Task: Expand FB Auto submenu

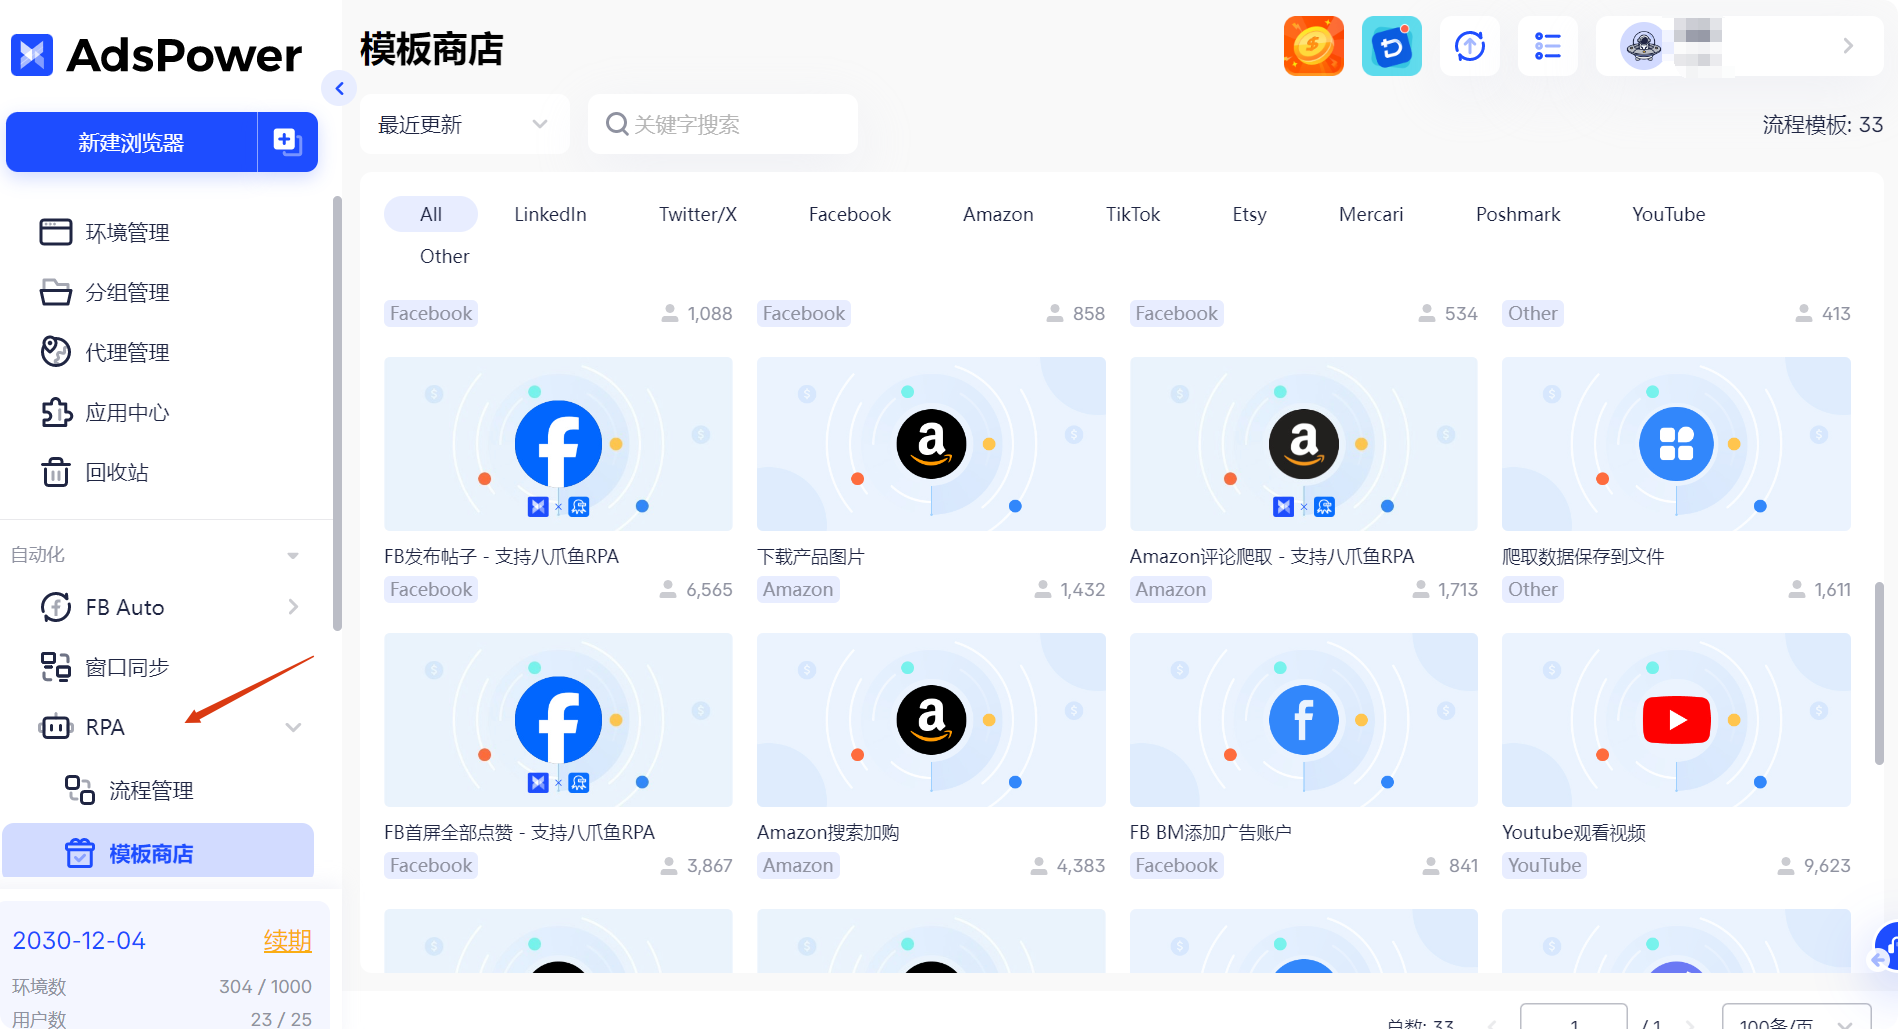Action: tap(293, 607)
